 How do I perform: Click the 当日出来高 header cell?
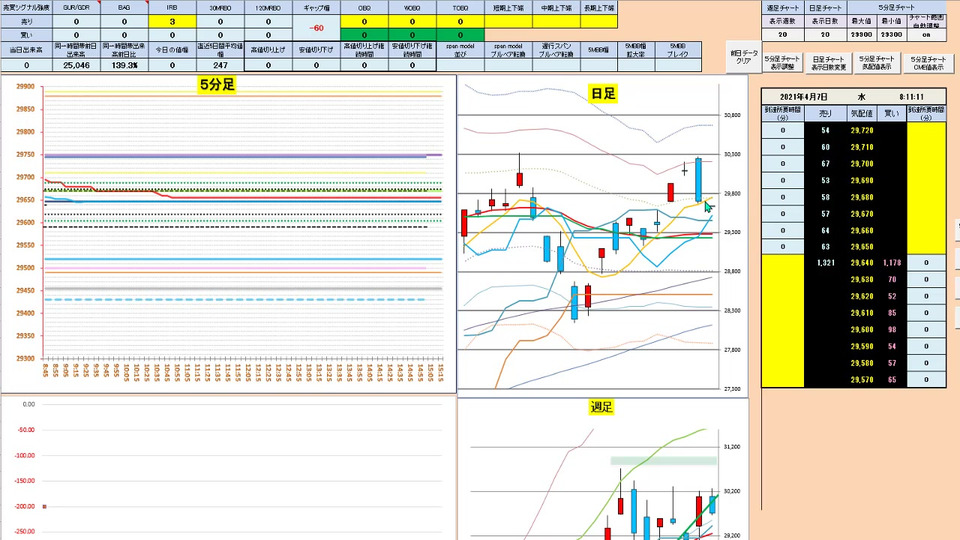(x=26, y=50)
